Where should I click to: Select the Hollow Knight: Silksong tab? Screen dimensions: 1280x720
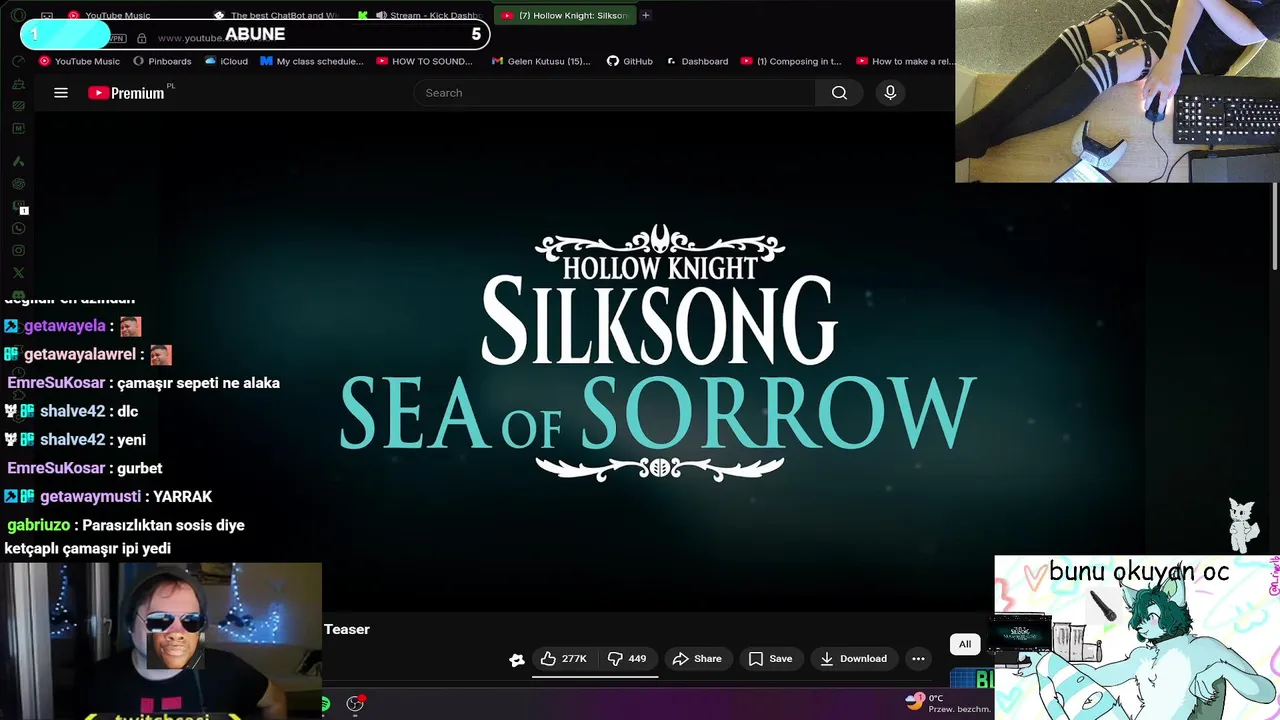[x=565, y=15]
